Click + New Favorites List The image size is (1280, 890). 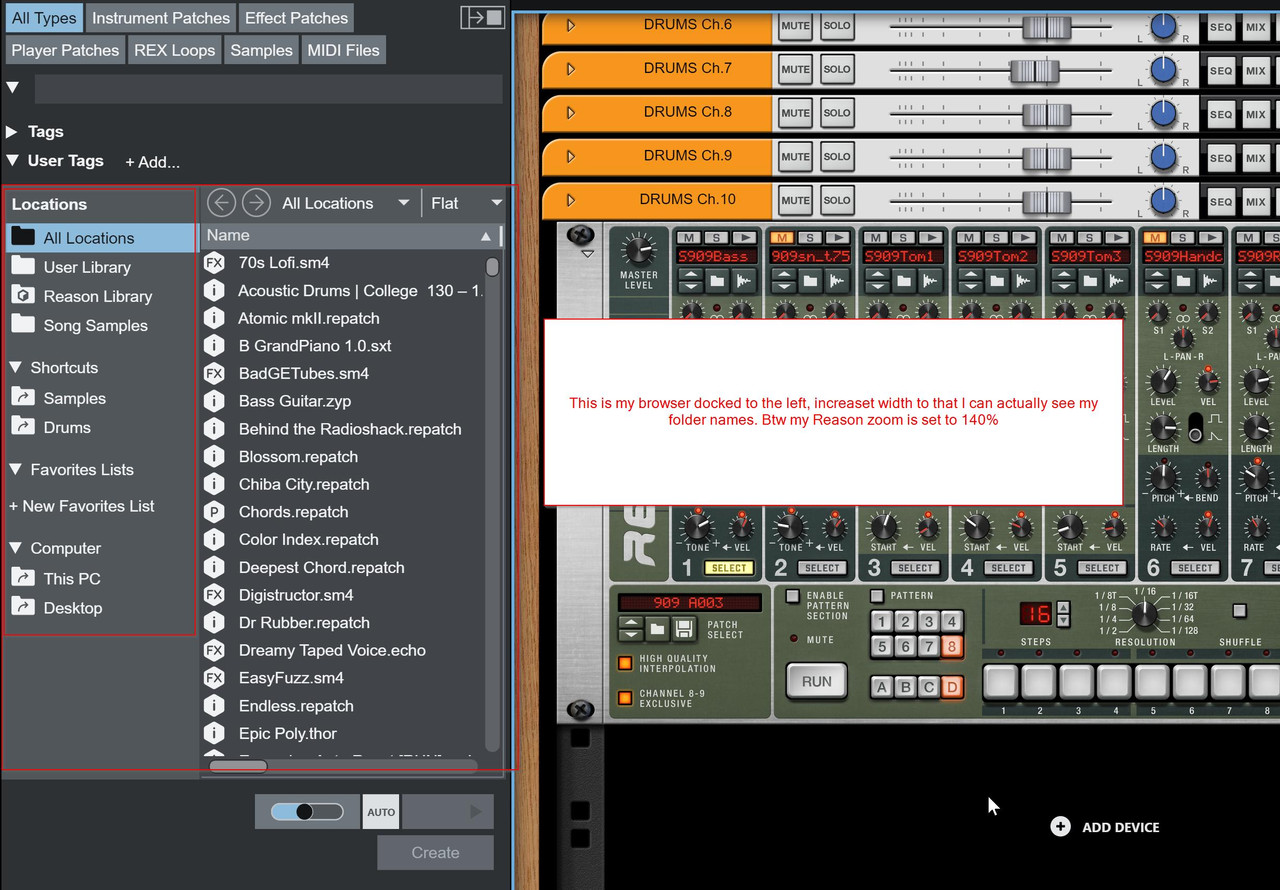pyautogui.click(x=82, y=506)
